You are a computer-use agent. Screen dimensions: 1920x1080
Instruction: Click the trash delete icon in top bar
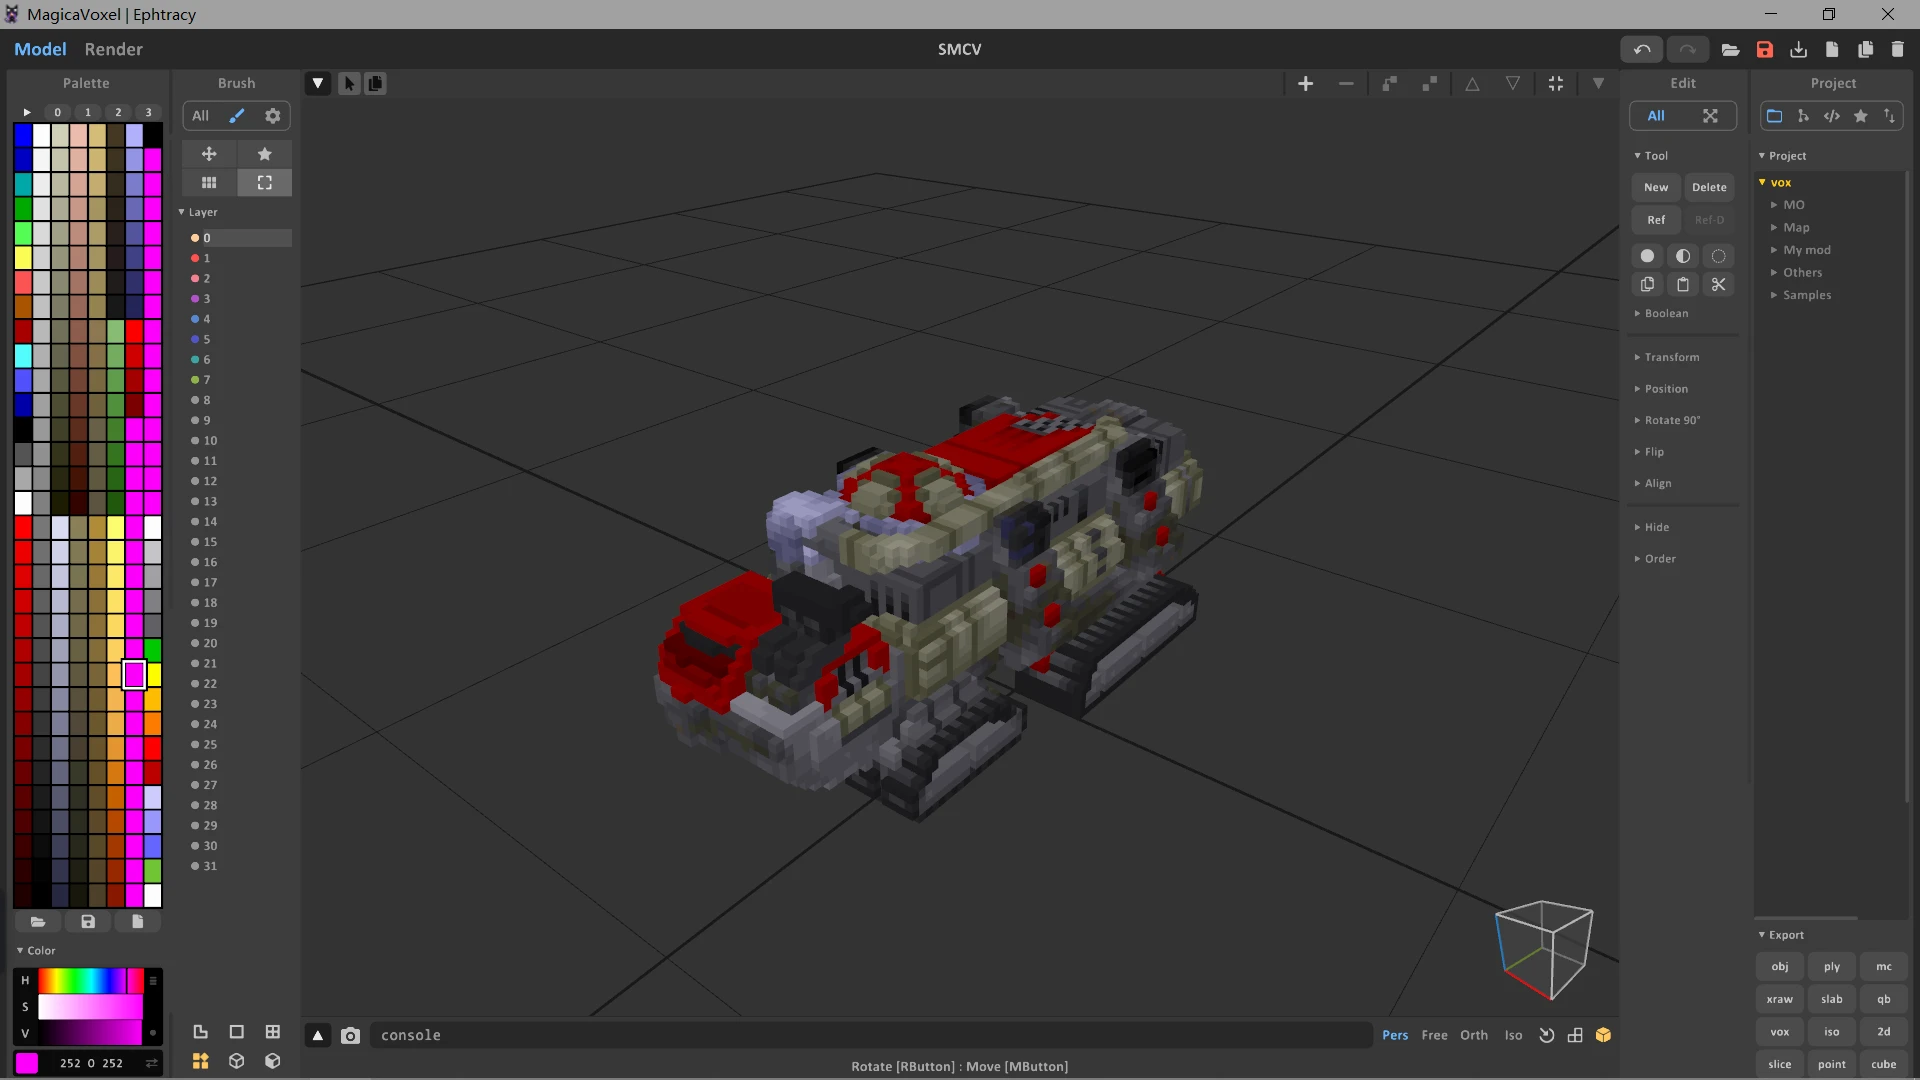[x=1897, y=49]
